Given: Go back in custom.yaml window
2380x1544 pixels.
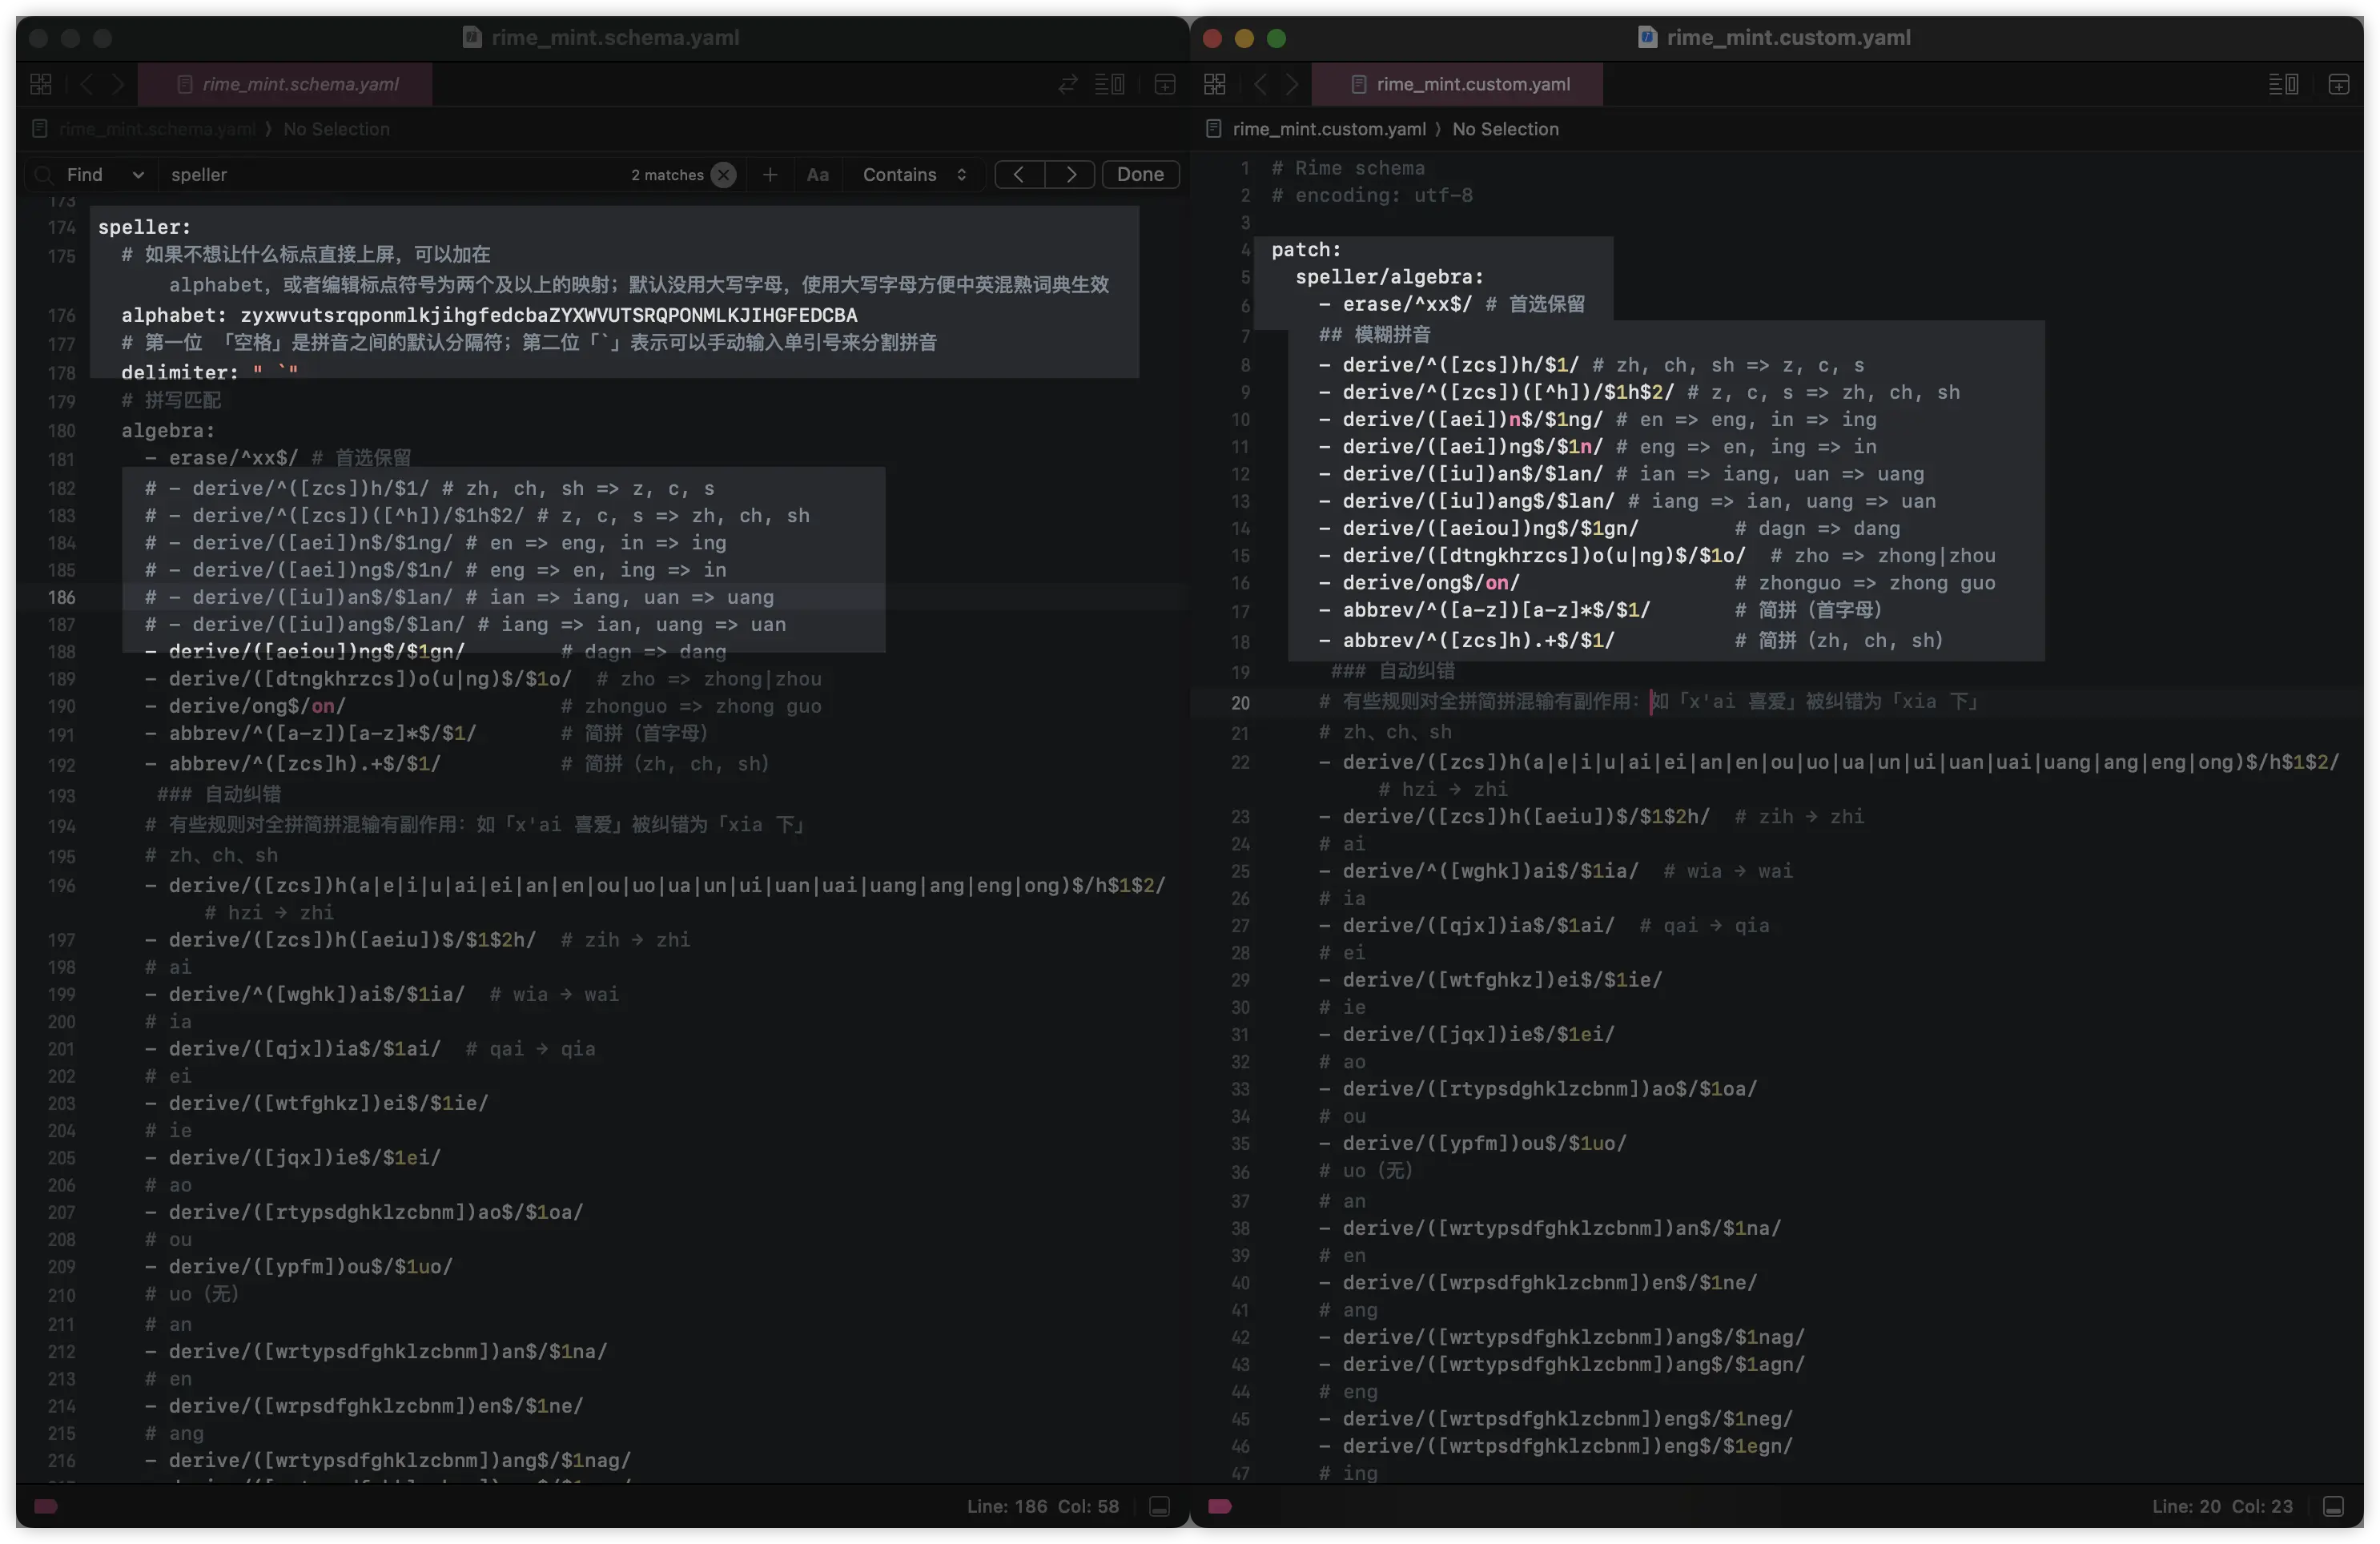Looking at the screenshot, I should (x=1261, y=84).
